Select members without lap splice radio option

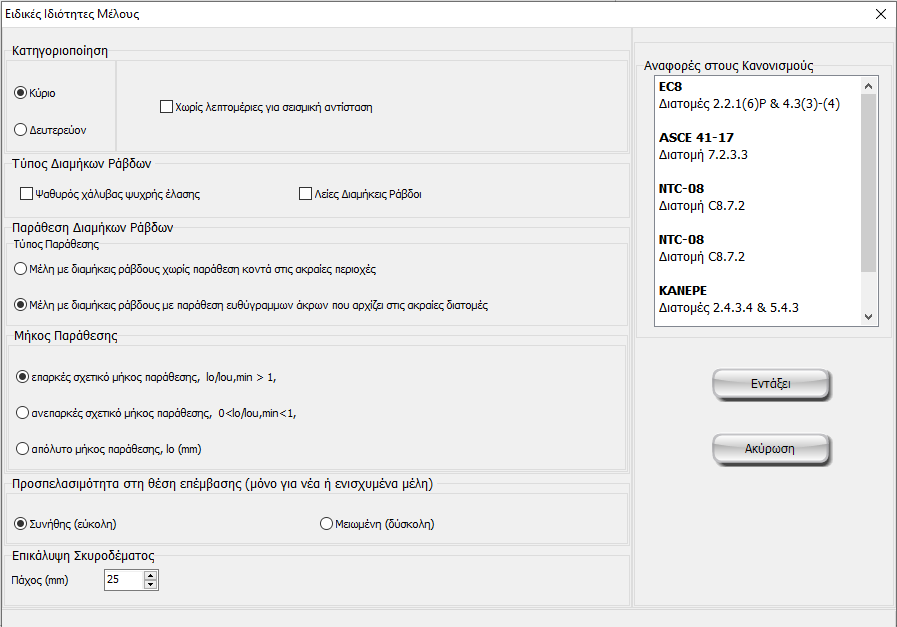point(20,269)
